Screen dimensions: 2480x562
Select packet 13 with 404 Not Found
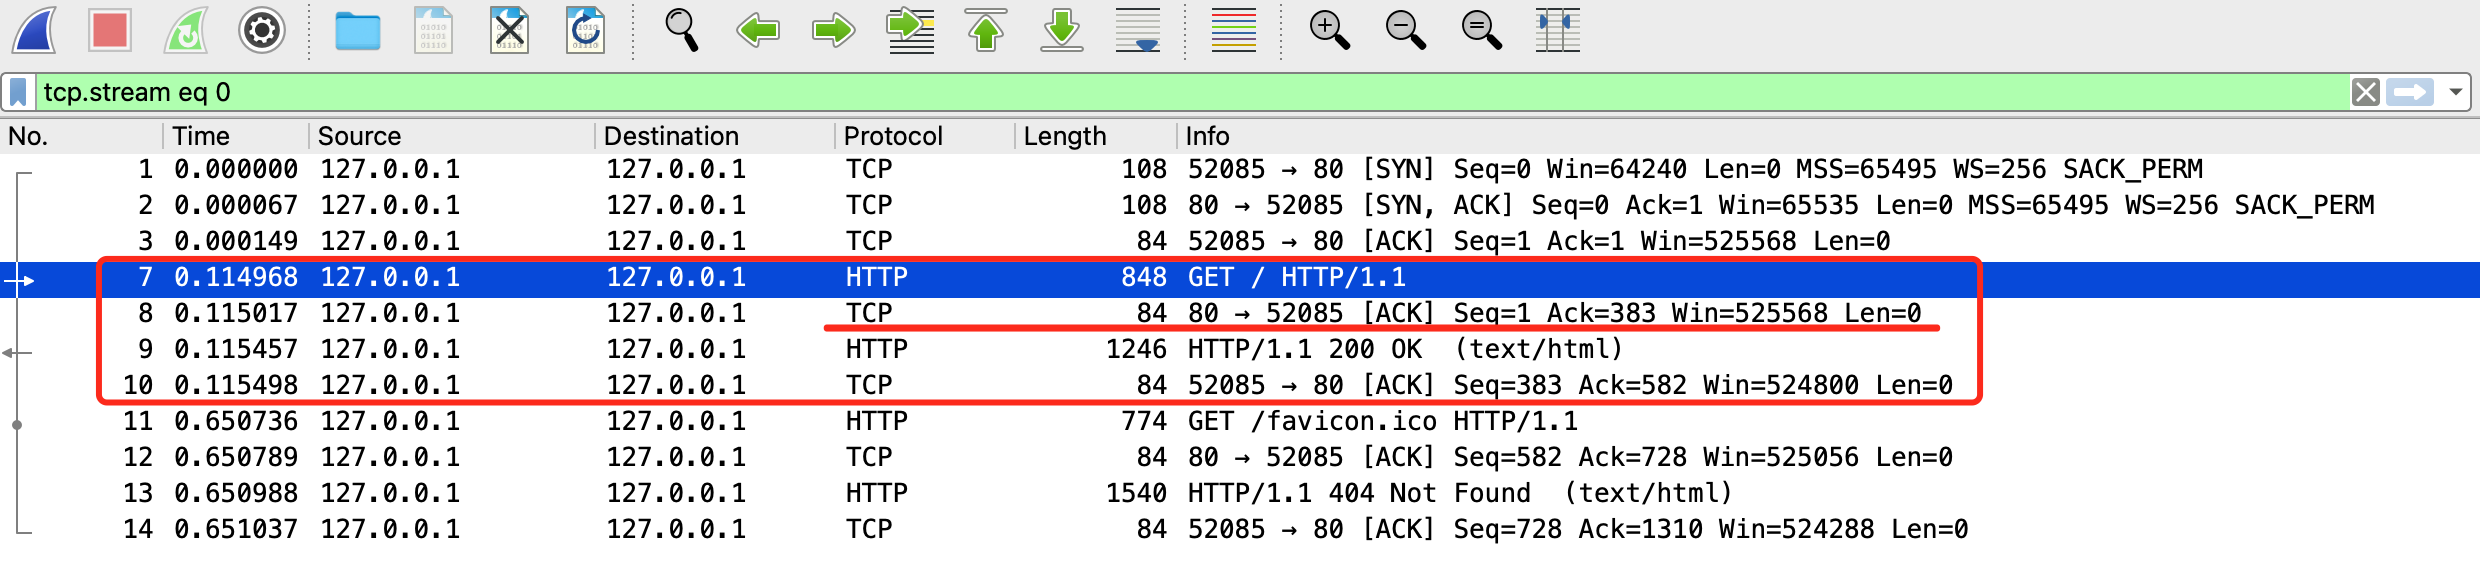[x=1000, y=493]
